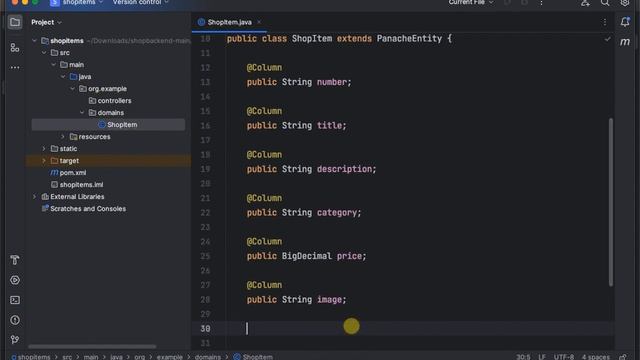
Task: Open main toolbar more actions menu
Action: (541, 3)
